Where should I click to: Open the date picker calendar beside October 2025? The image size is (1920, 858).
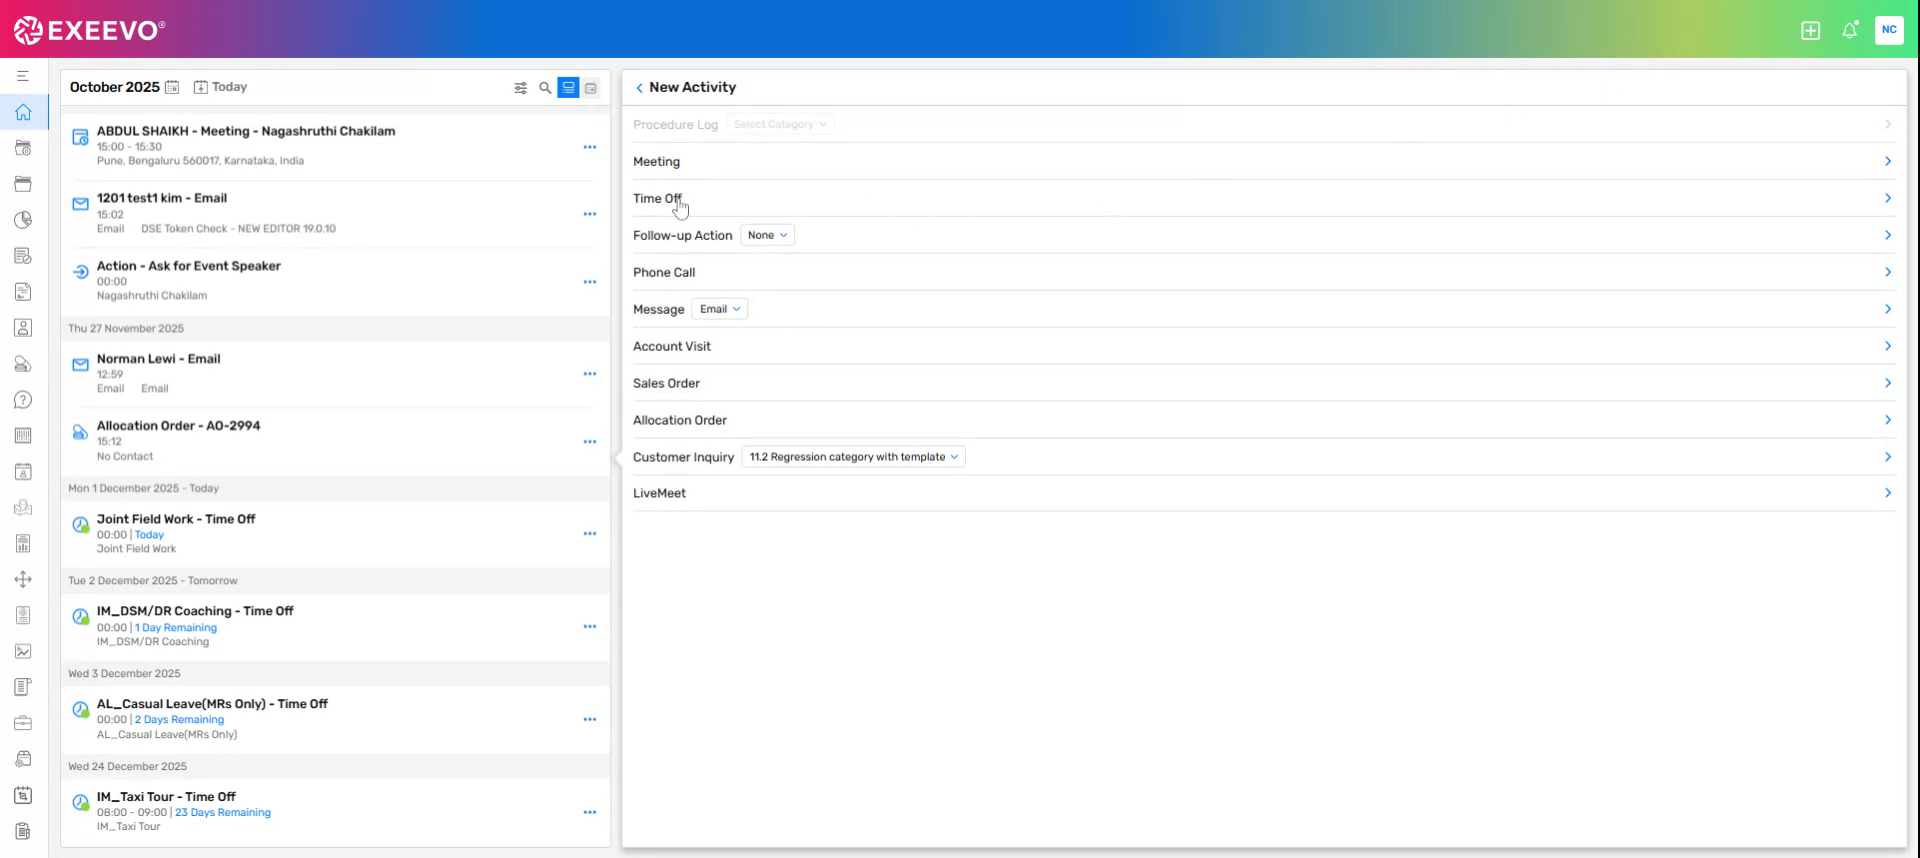(x=172, y=87)
